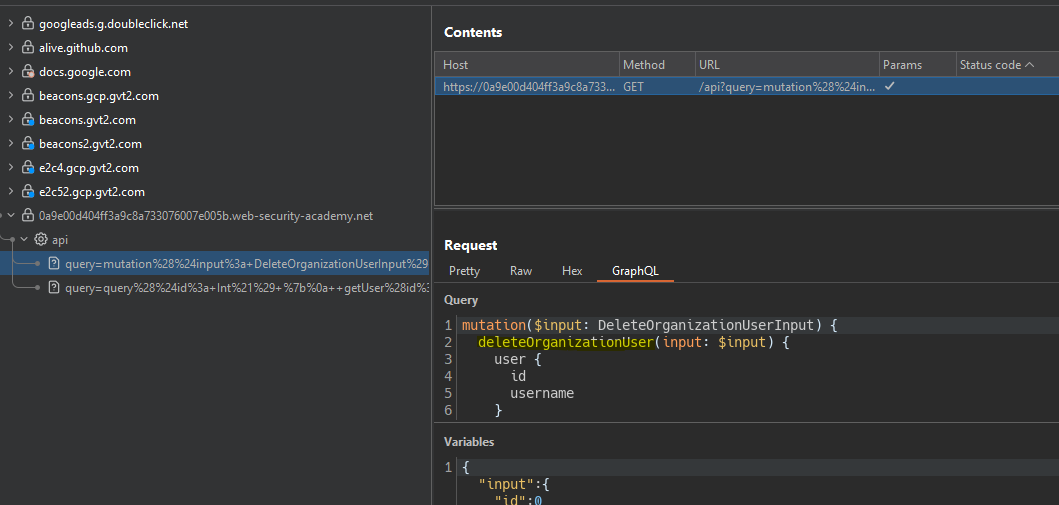Click the lock icon beside beacons2.gvt2.com
Viewport: 1059px width, 505px height.
pos(28,144)
